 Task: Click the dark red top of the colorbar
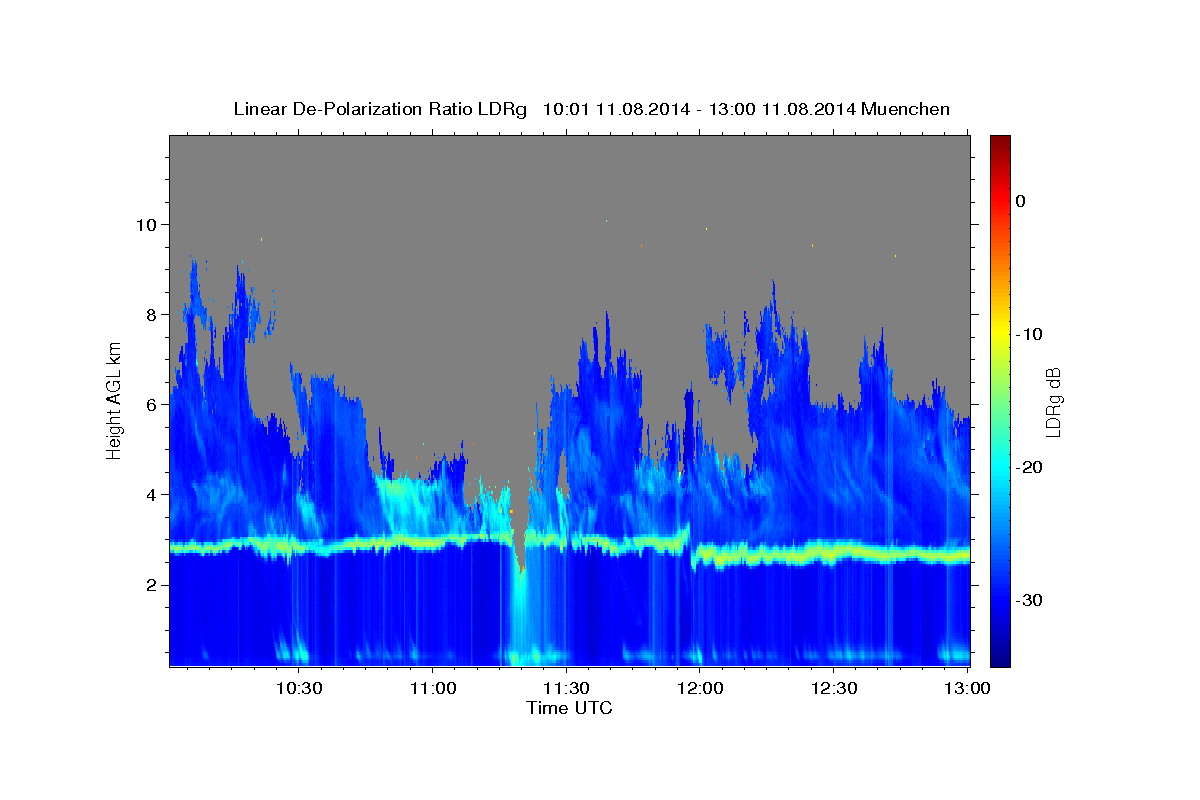[1000, 142]
